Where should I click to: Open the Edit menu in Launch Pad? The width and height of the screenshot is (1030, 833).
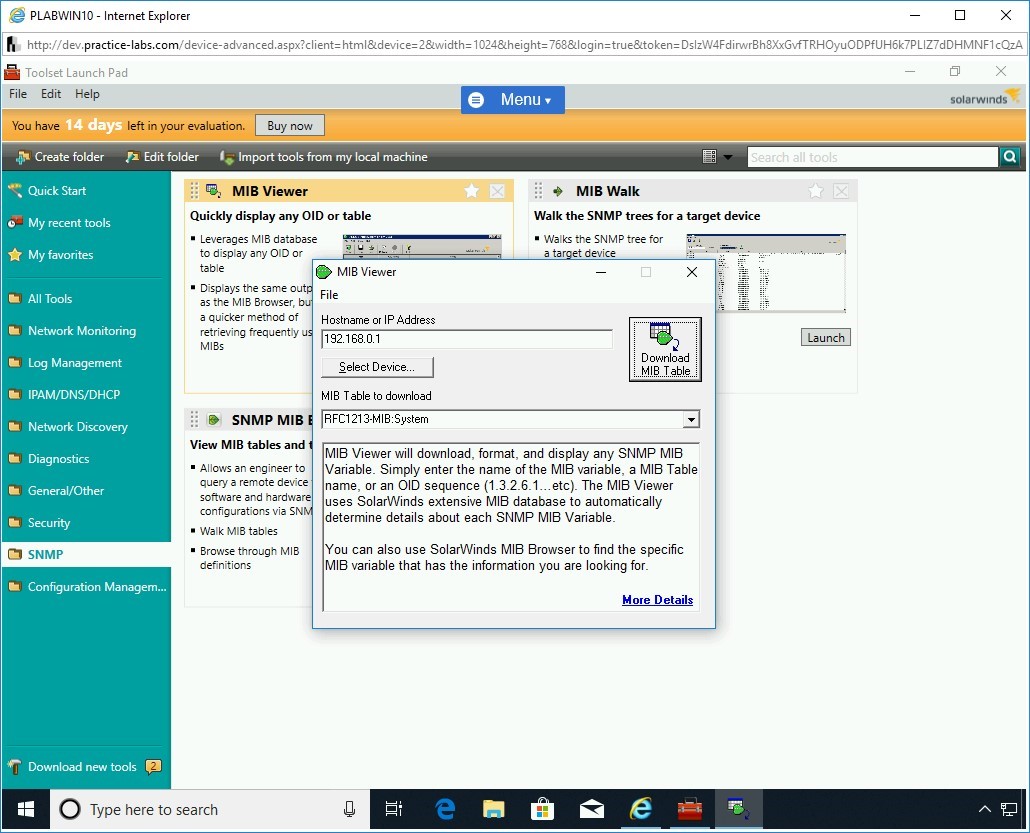(x=51, y=94)
